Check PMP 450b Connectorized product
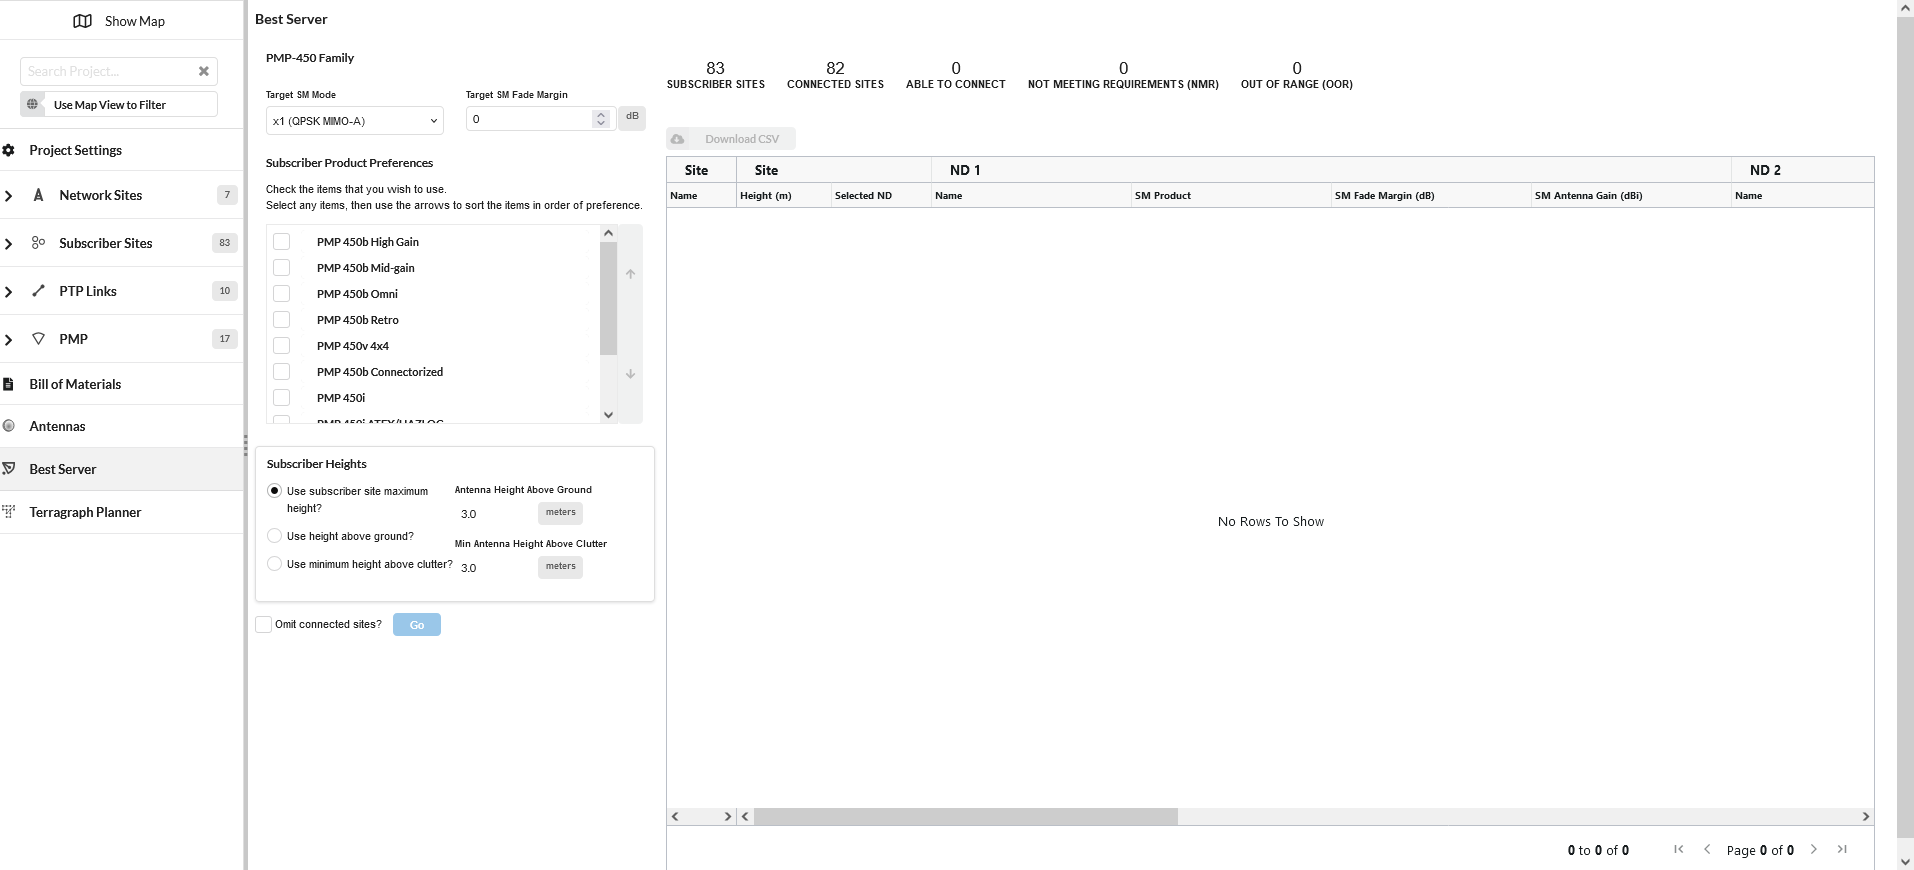Screen dimensions: 1914x870 281,372
